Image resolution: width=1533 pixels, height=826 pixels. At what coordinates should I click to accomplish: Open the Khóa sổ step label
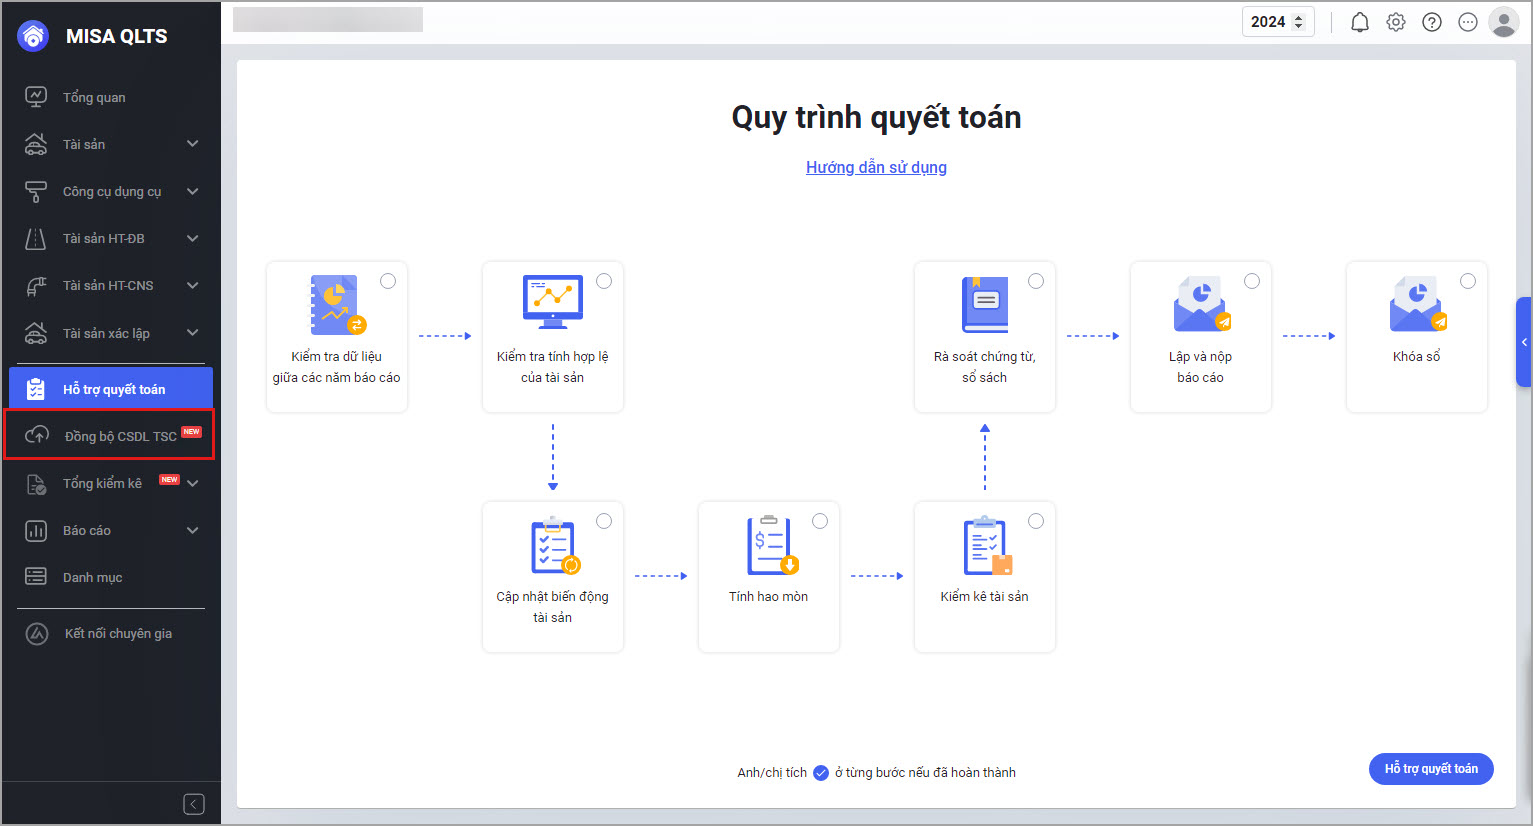[x=1416, y=356]
